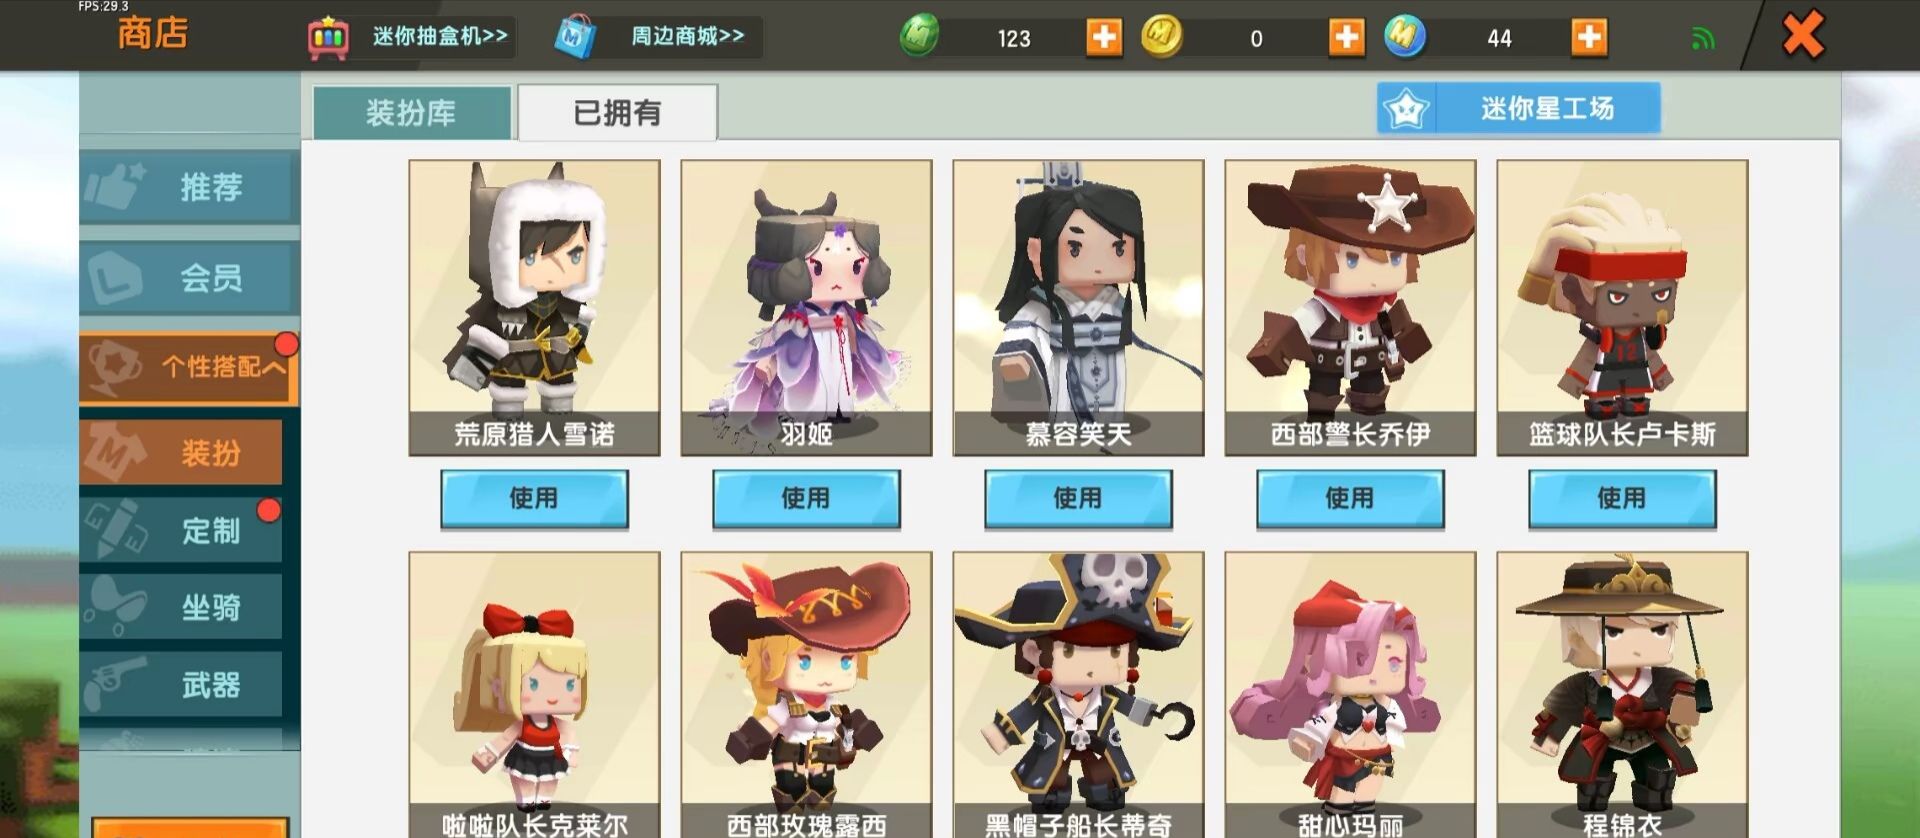Switch to the 已拥有 tab
1920x838 pixels.
617,113
